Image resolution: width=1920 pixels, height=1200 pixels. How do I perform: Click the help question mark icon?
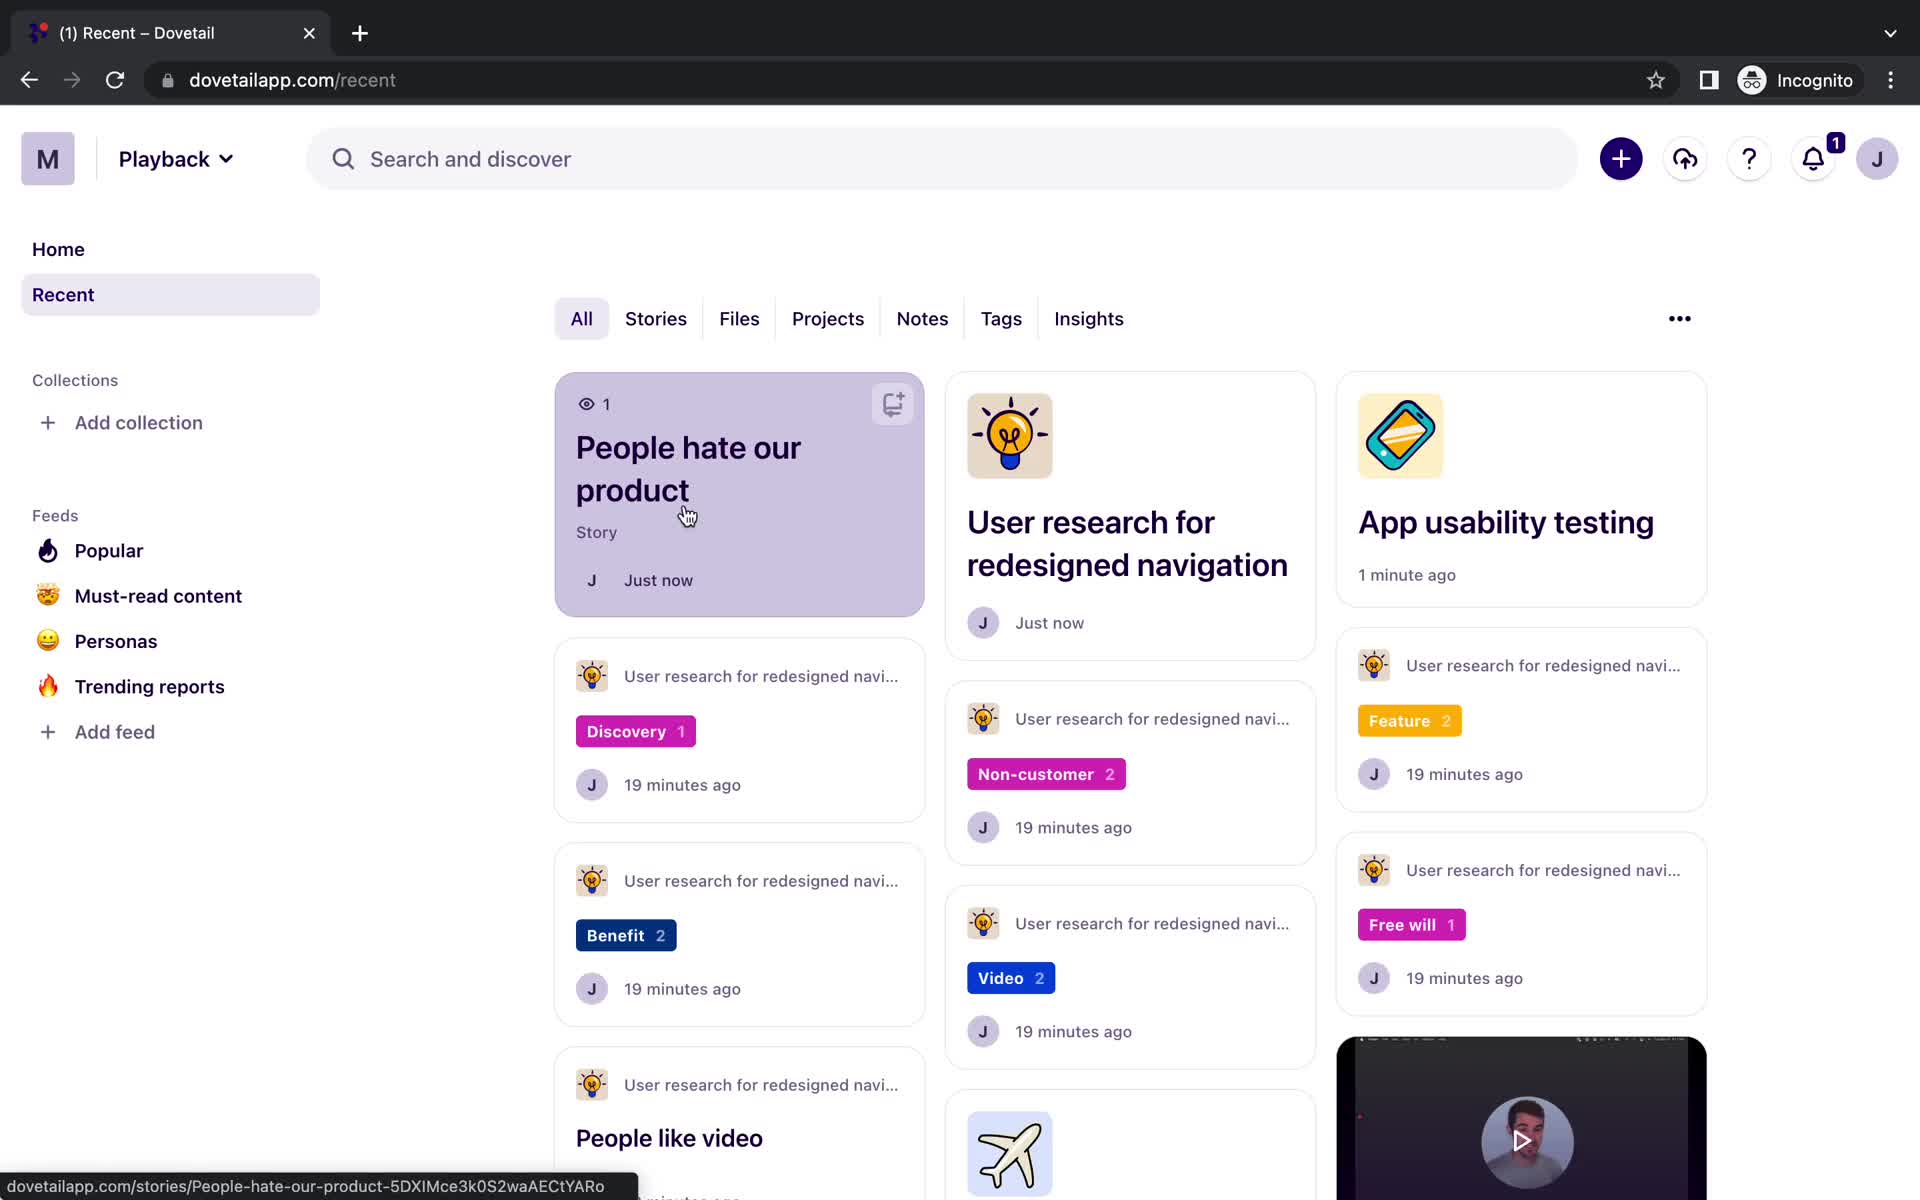[1749, 158]
